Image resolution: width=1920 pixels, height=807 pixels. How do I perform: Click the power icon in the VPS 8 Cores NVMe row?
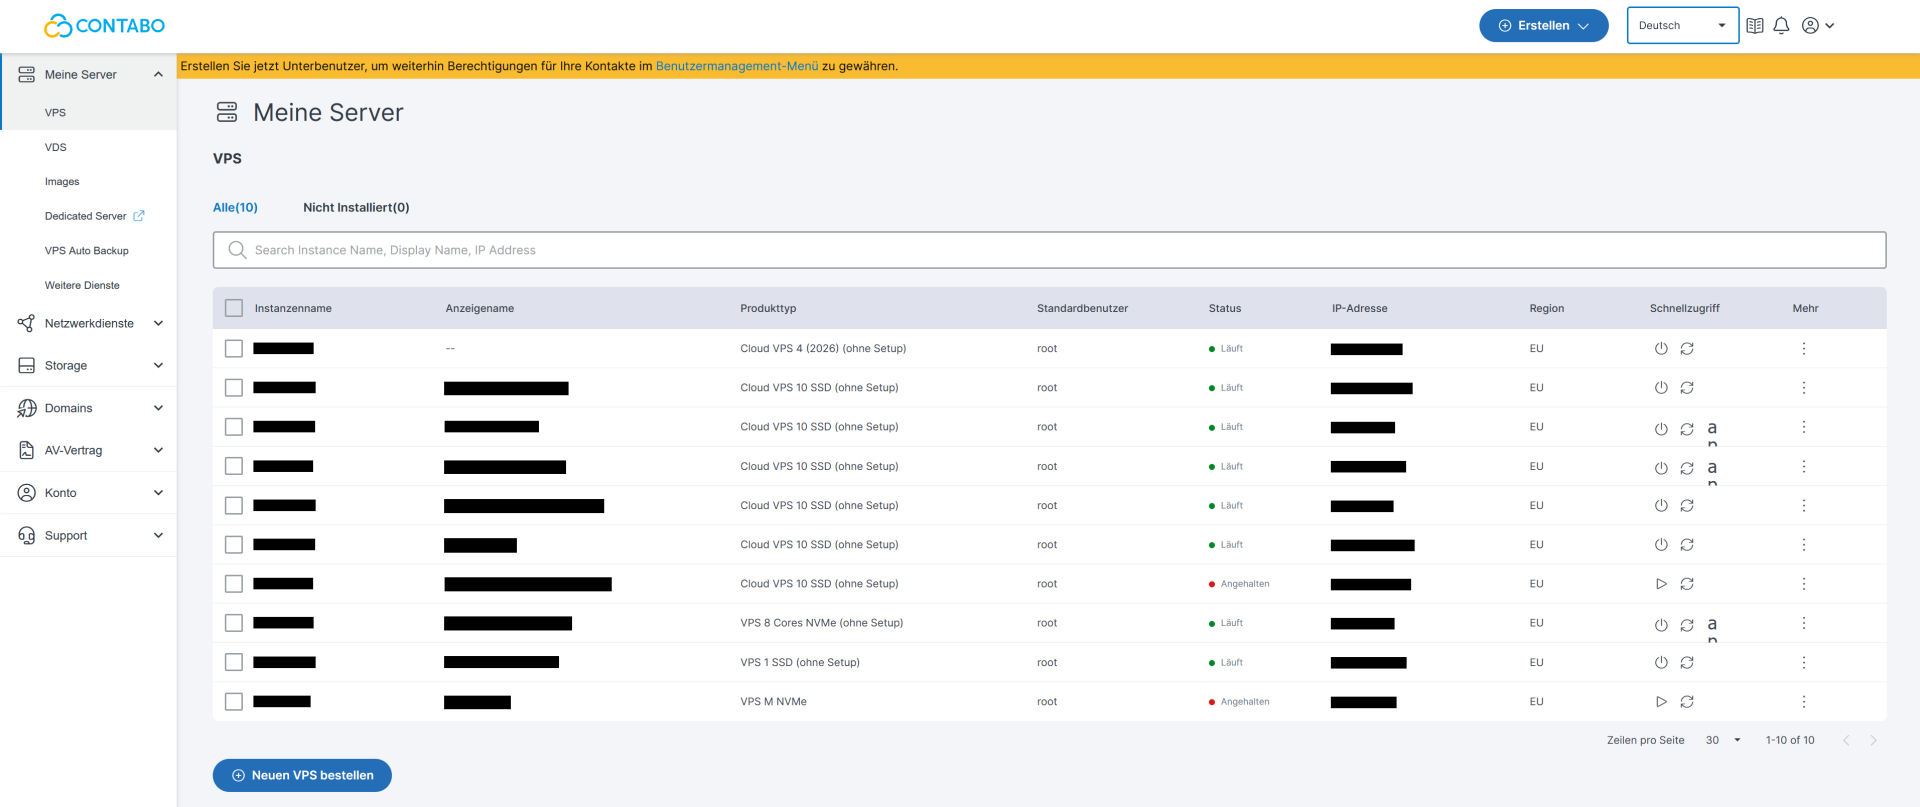1661,624
